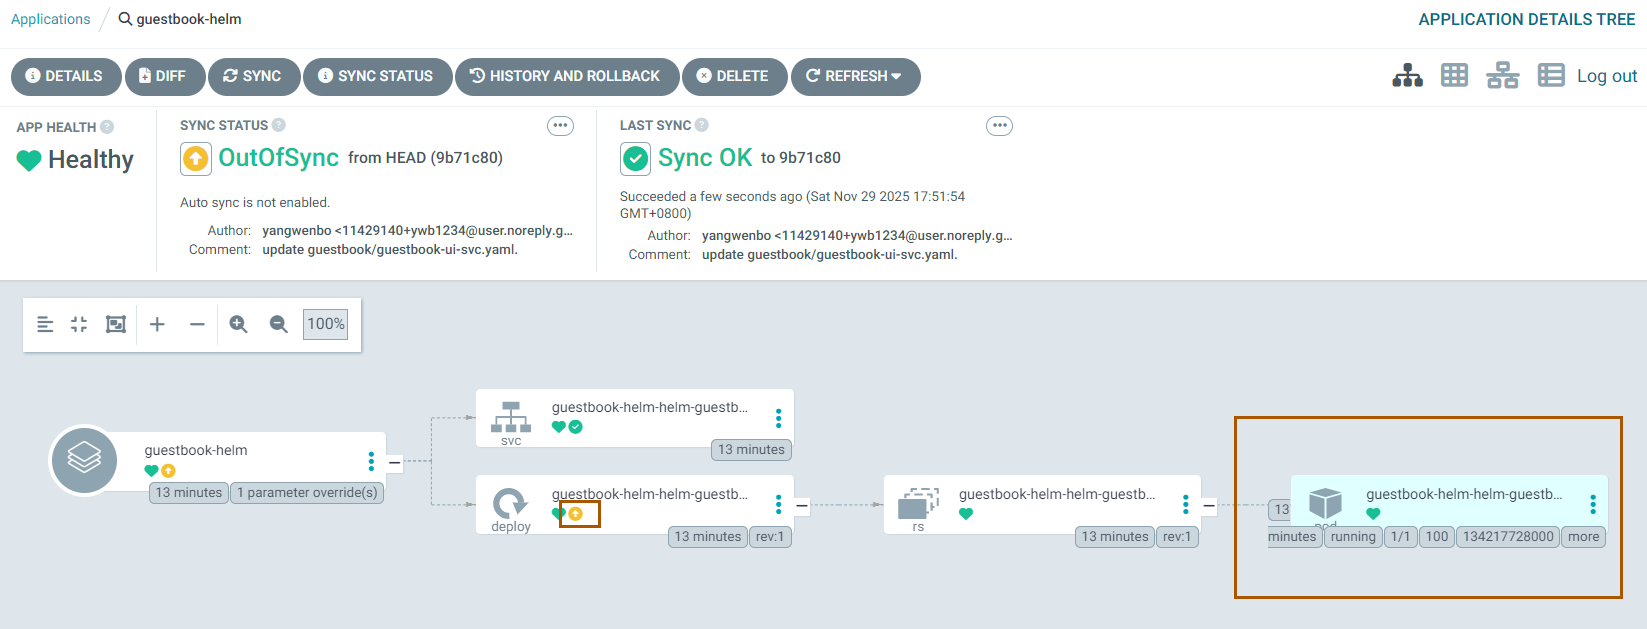Click the fit-to-screen graph toolbar icon
1647x629 pixels.
(x=116, y=324)
